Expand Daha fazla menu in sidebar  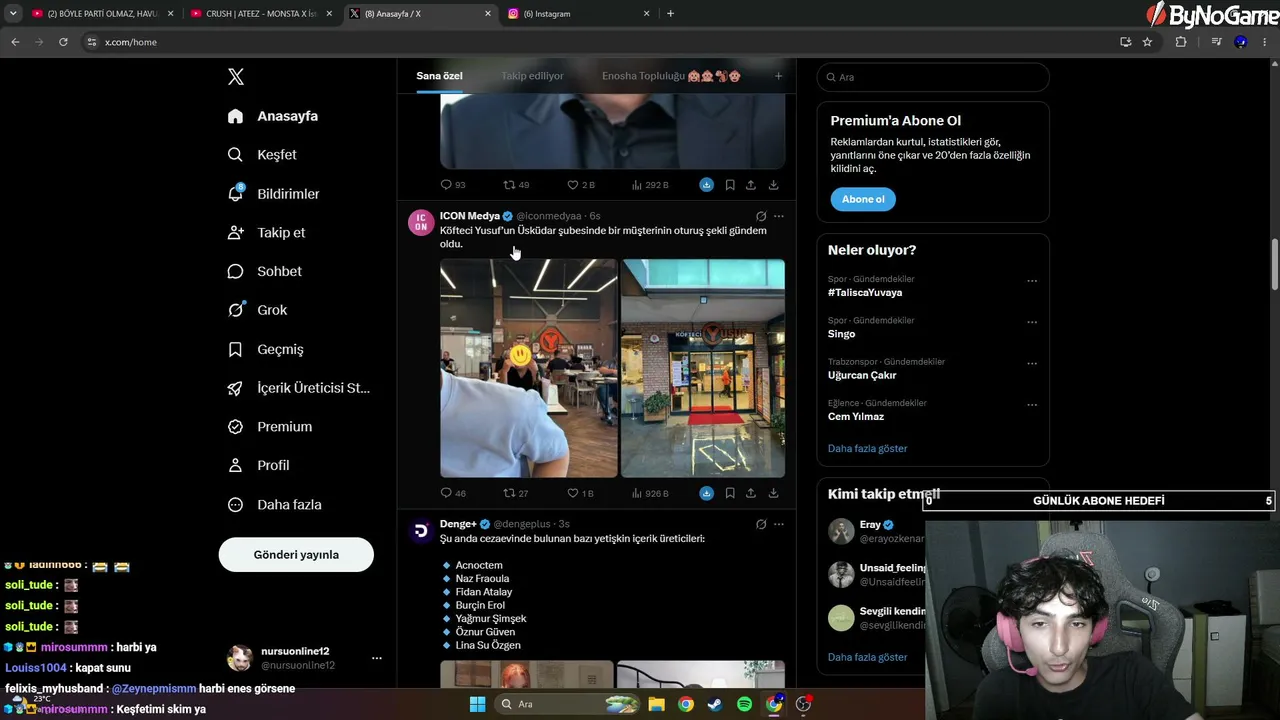click(274, 505)
